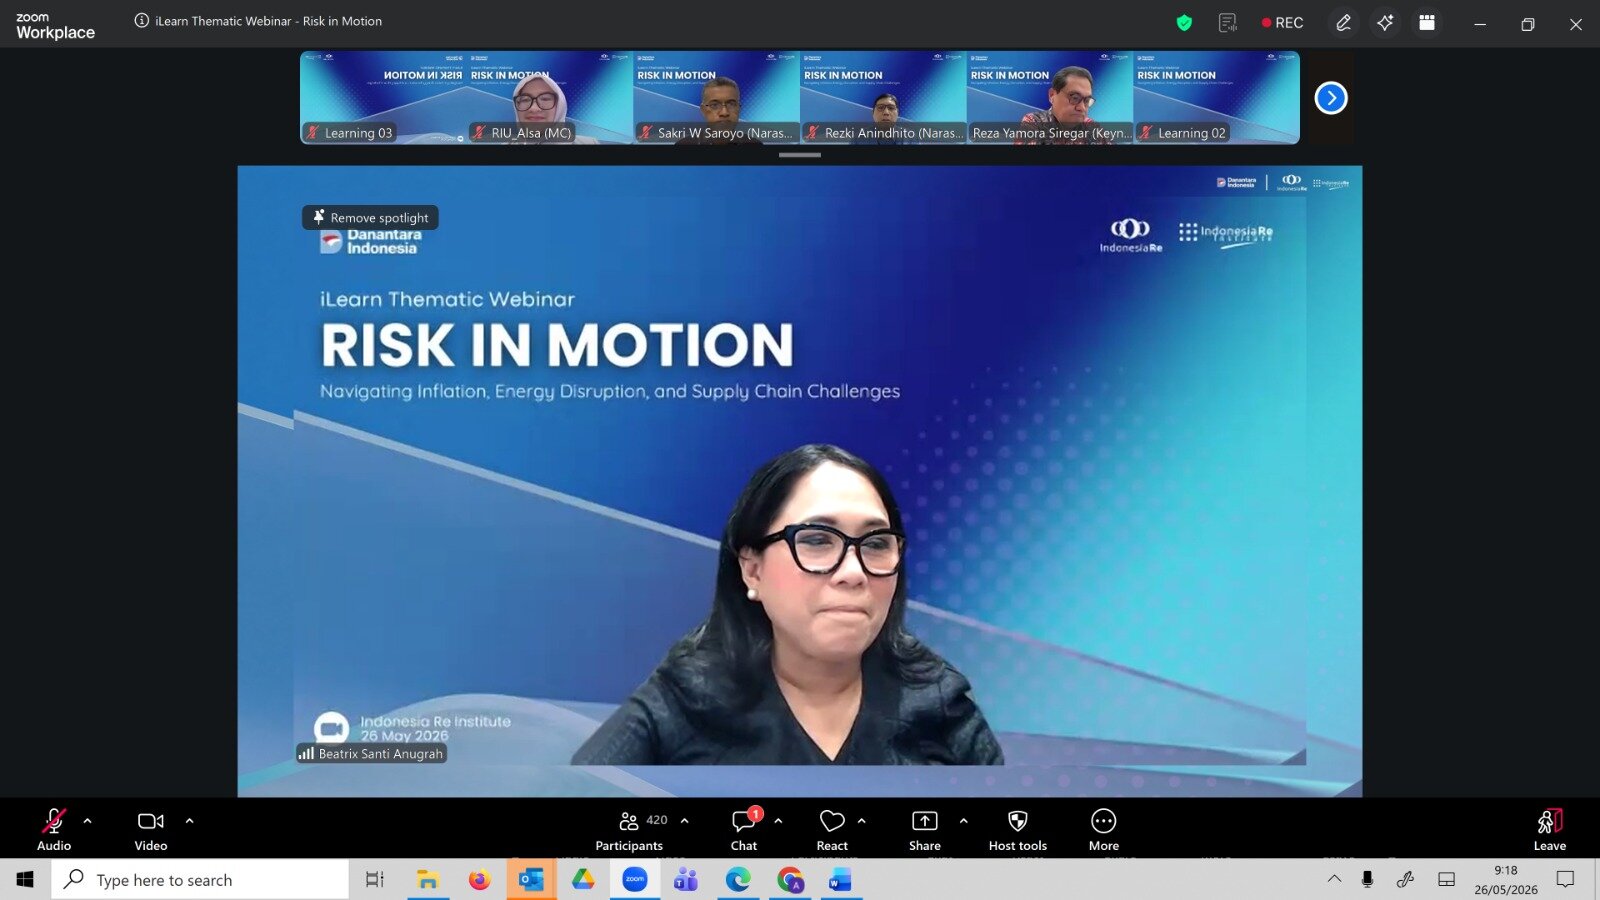
Task: Show next participants with blue arrow
Action: click(1331, 98)
